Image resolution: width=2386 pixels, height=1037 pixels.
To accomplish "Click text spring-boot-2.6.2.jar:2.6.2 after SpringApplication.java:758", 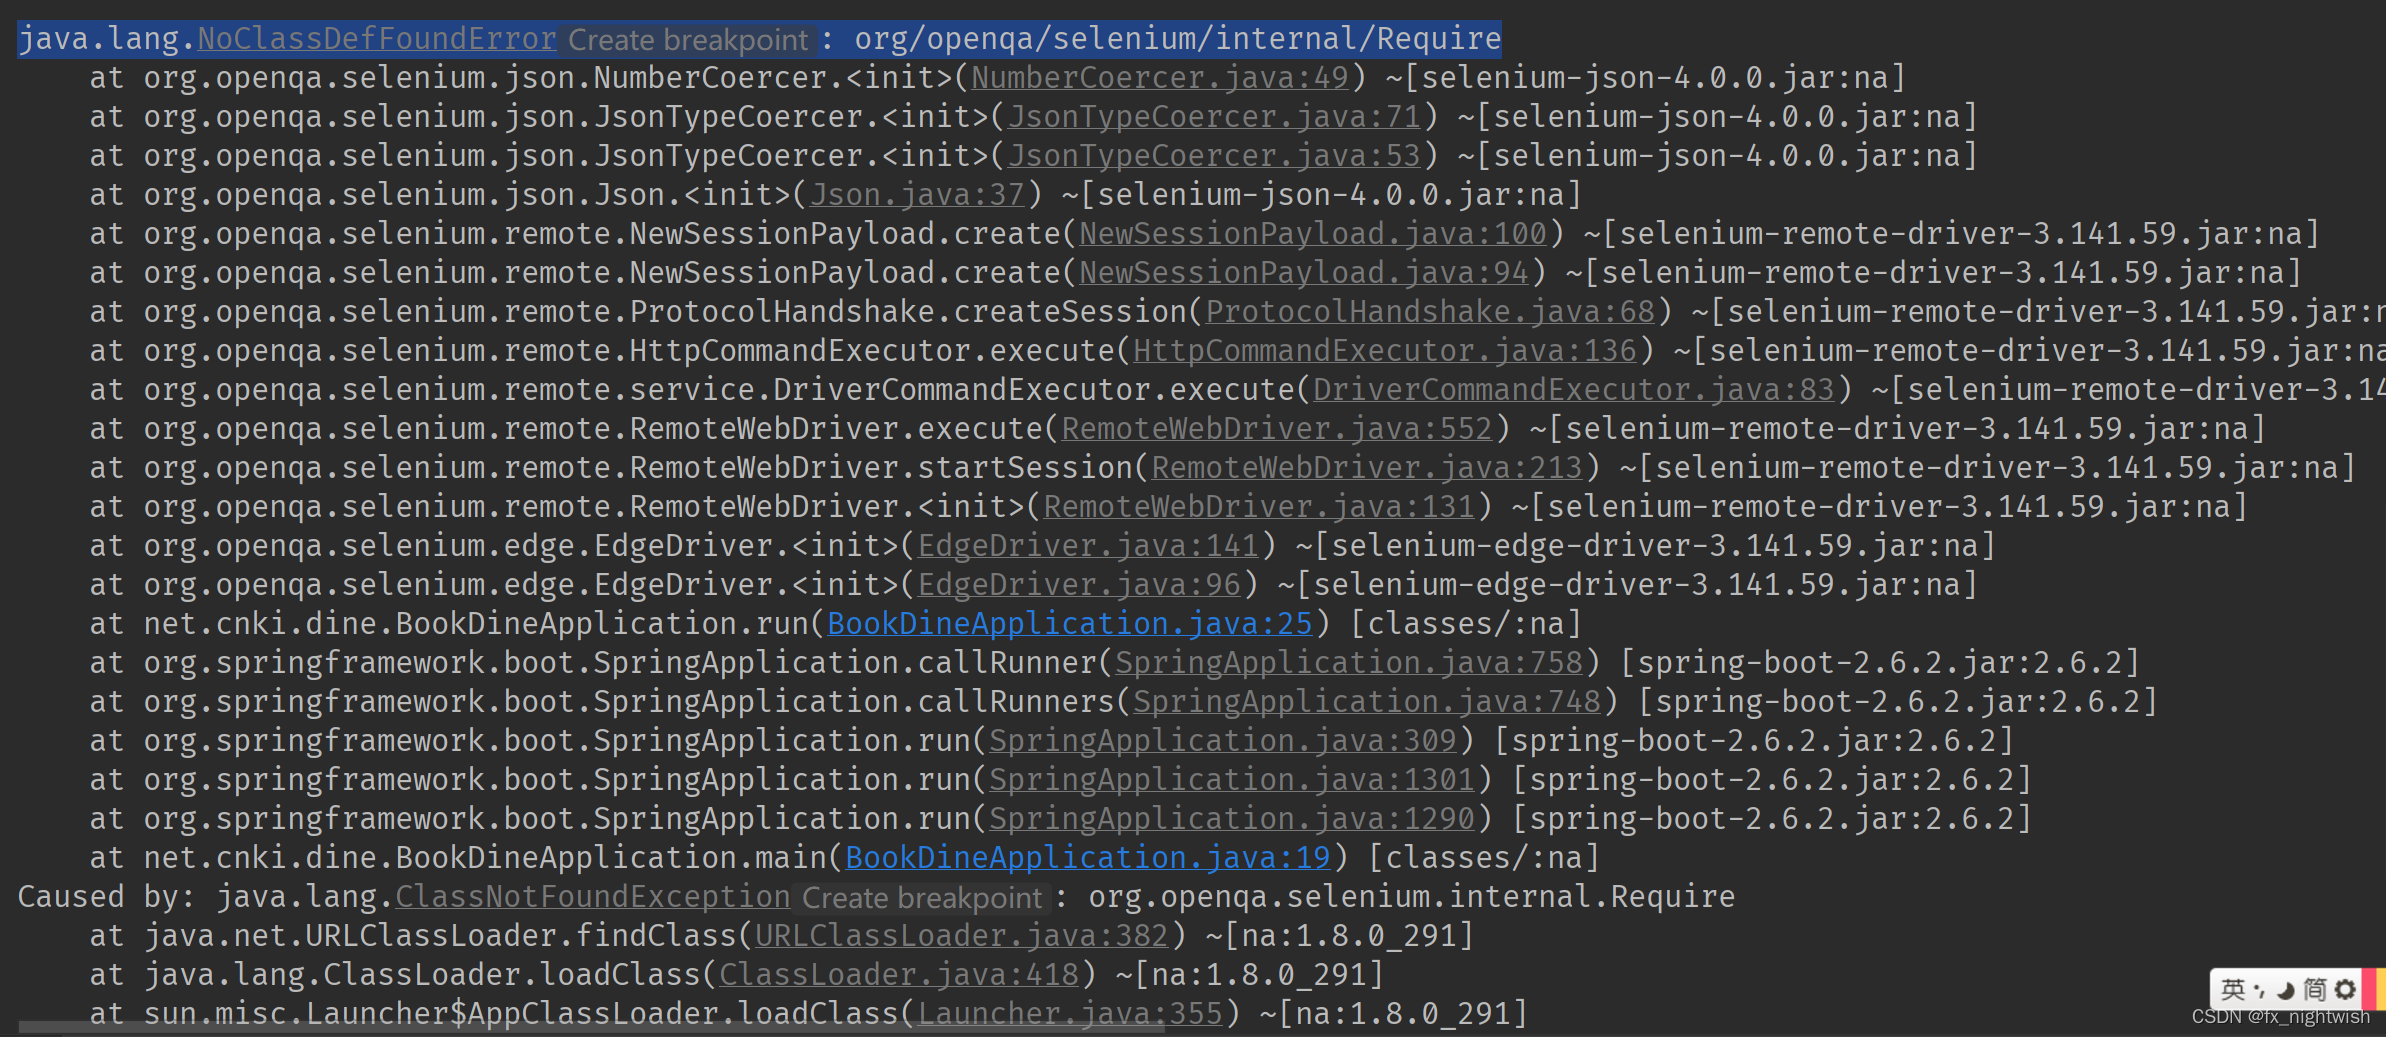I will click(x=1880, y=662).
